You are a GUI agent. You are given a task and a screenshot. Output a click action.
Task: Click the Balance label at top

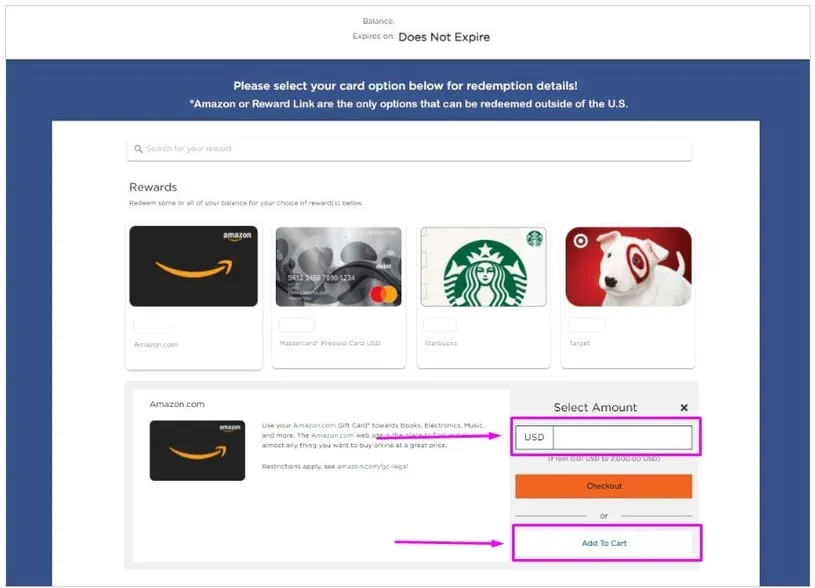(x=378, y=21)
